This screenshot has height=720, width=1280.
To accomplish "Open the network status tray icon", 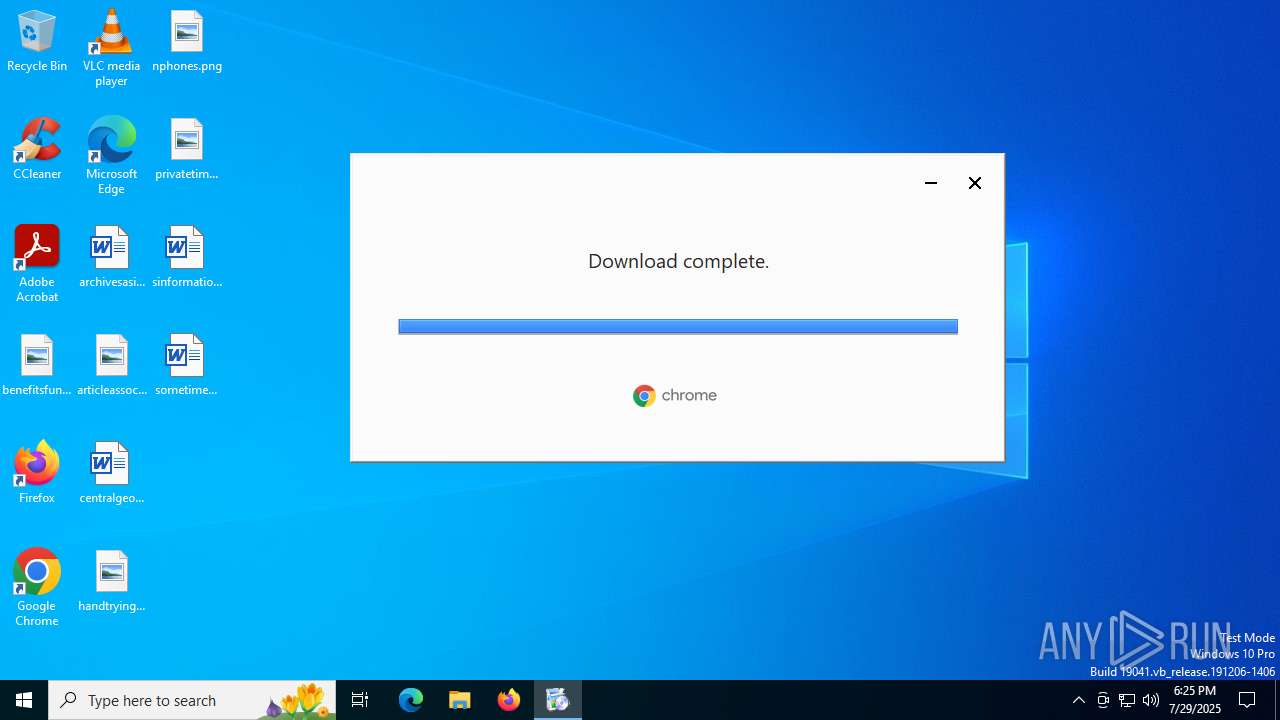I will (1127, 700).
